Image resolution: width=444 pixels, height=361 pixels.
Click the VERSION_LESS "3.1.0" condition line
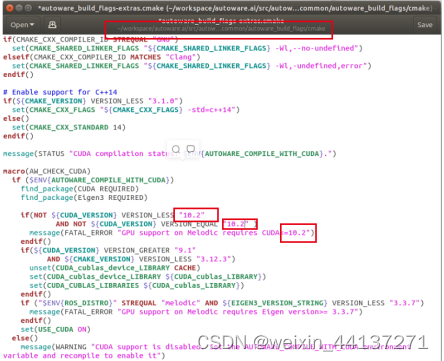[93, 101]
